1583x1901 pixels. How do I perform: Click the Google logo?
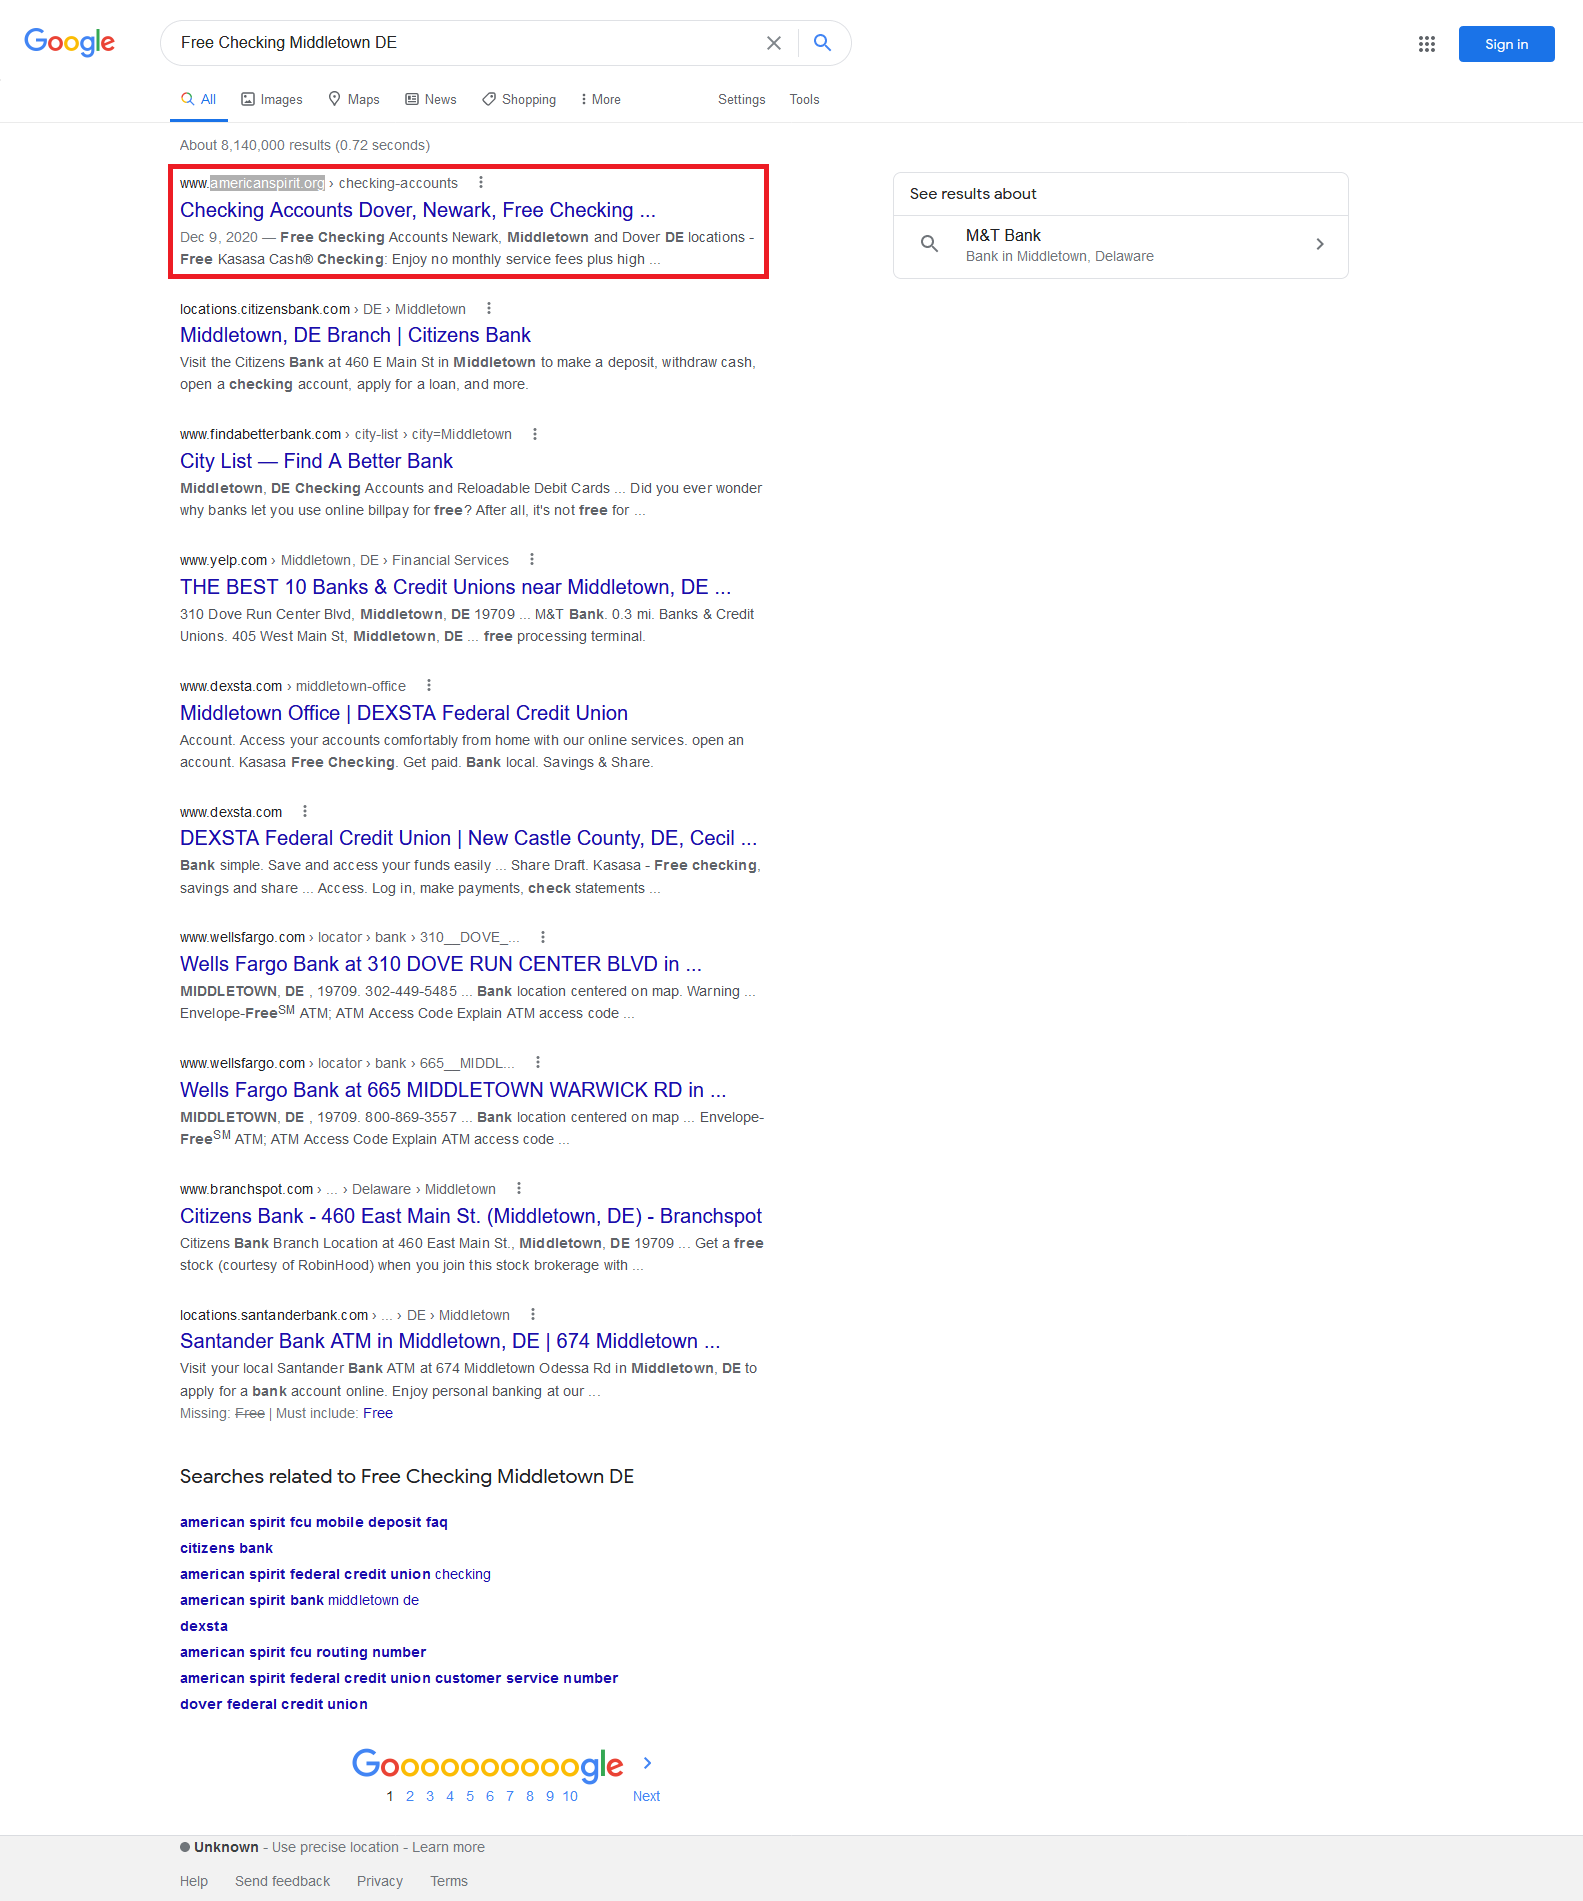69,42
